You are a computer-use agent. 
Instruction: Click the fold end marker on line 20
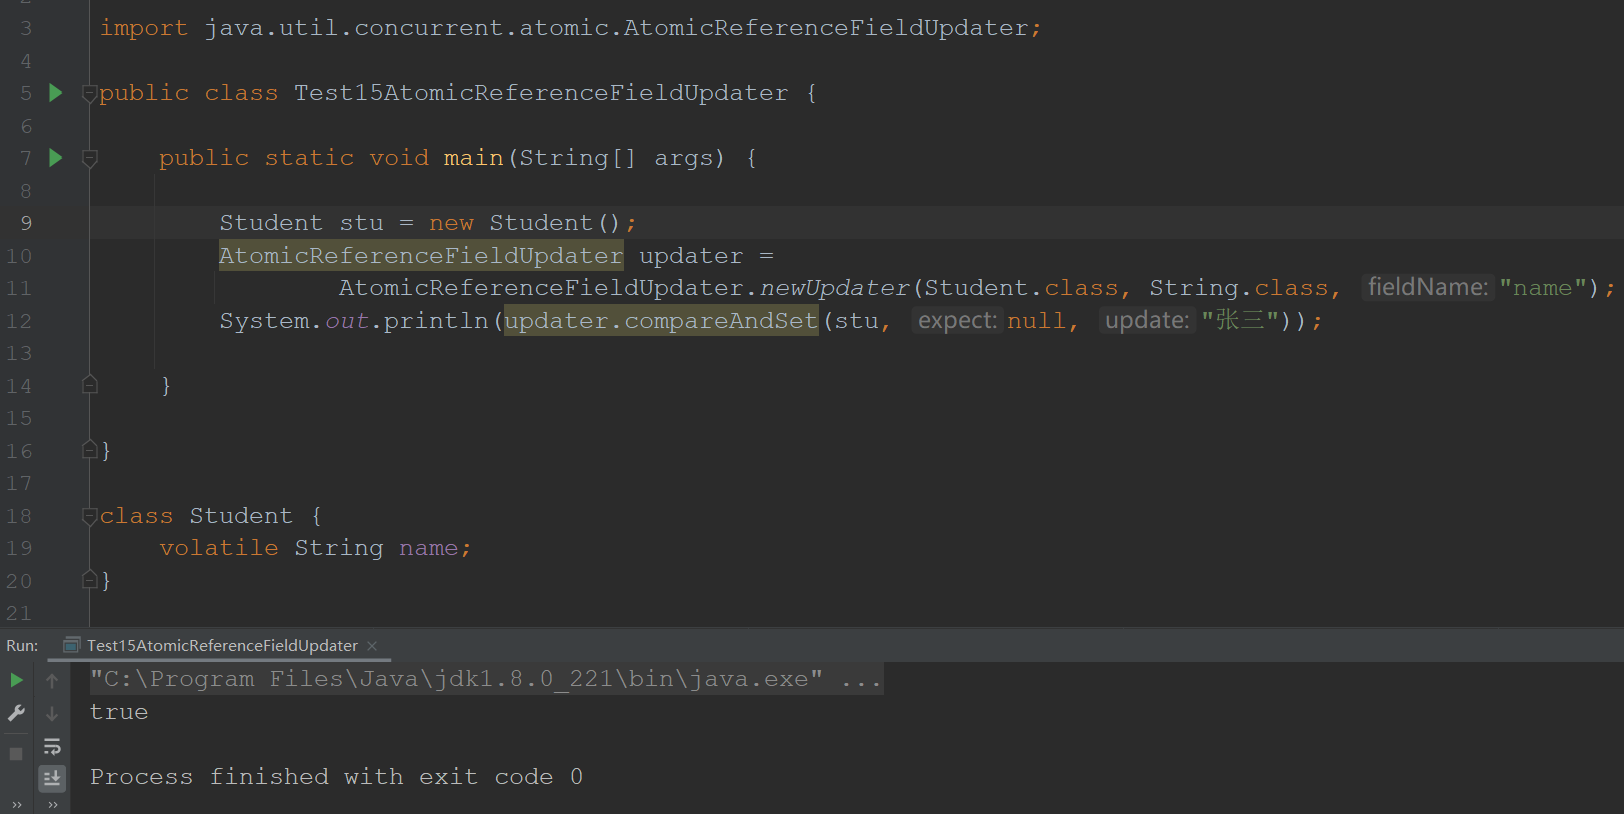pyautogui.click(x=89, y=580)
